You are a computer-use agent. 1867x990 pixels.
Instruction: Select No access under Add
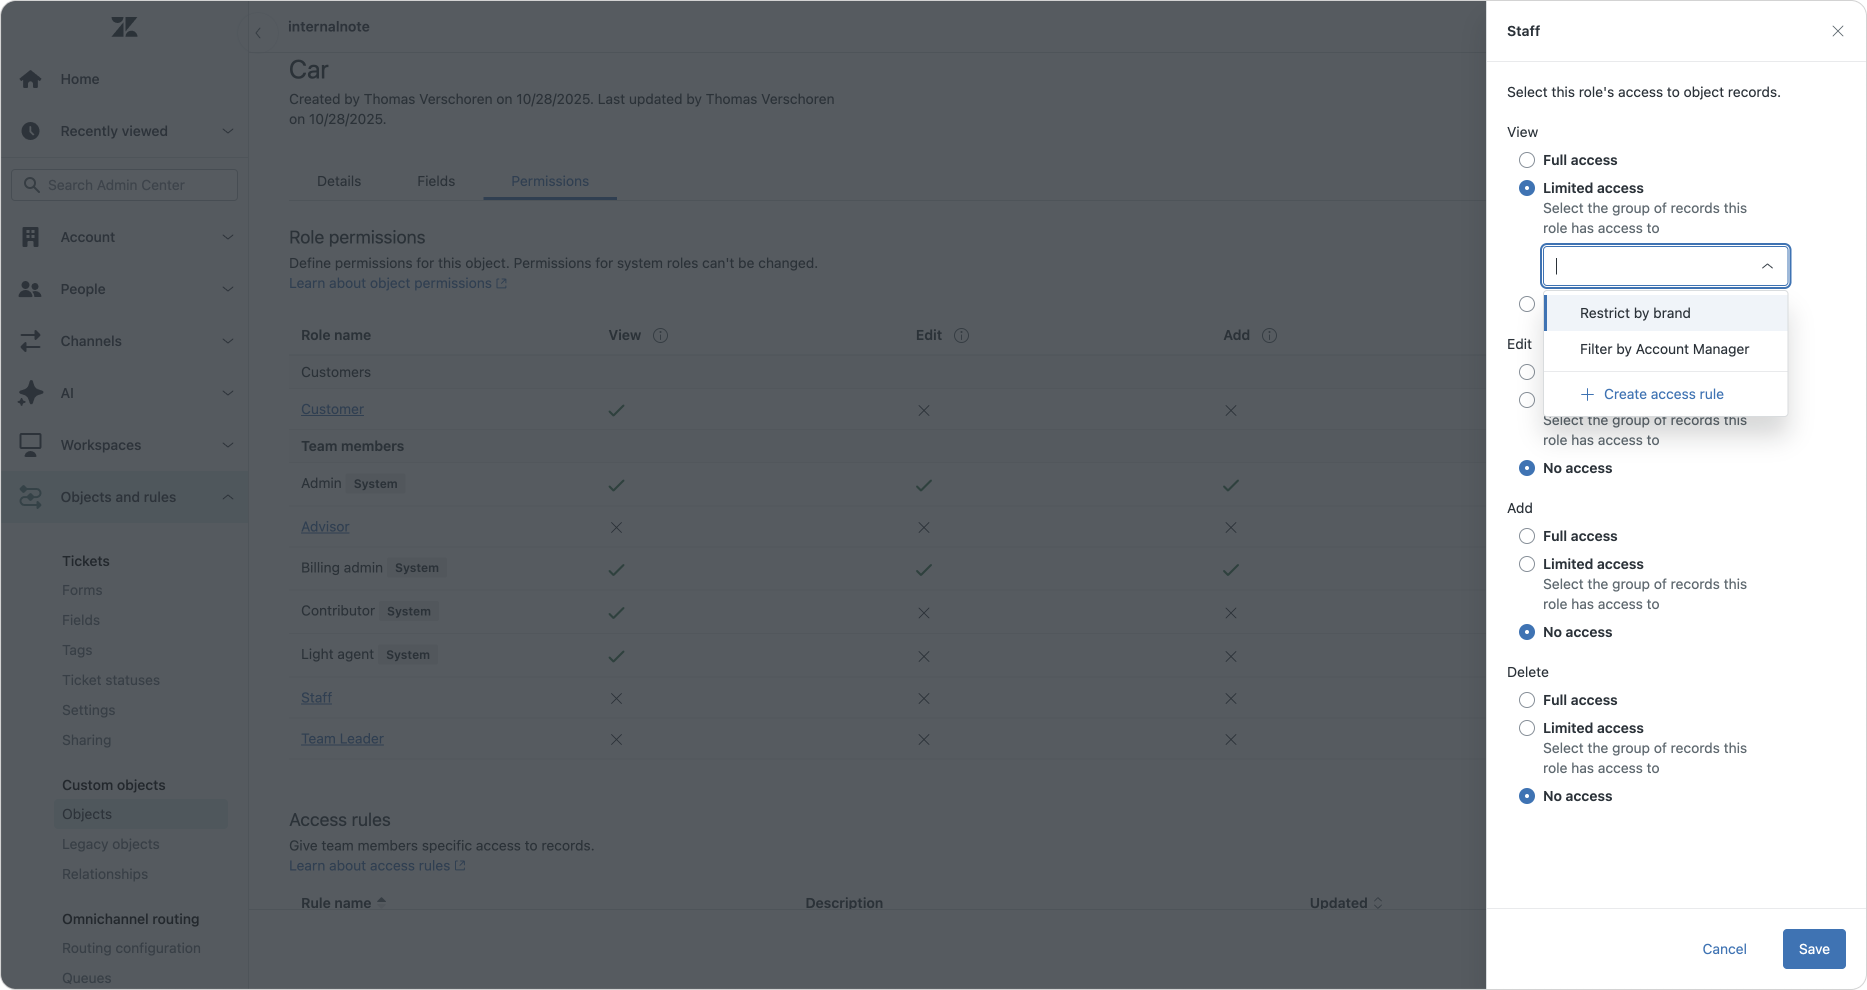[1527, 632]
